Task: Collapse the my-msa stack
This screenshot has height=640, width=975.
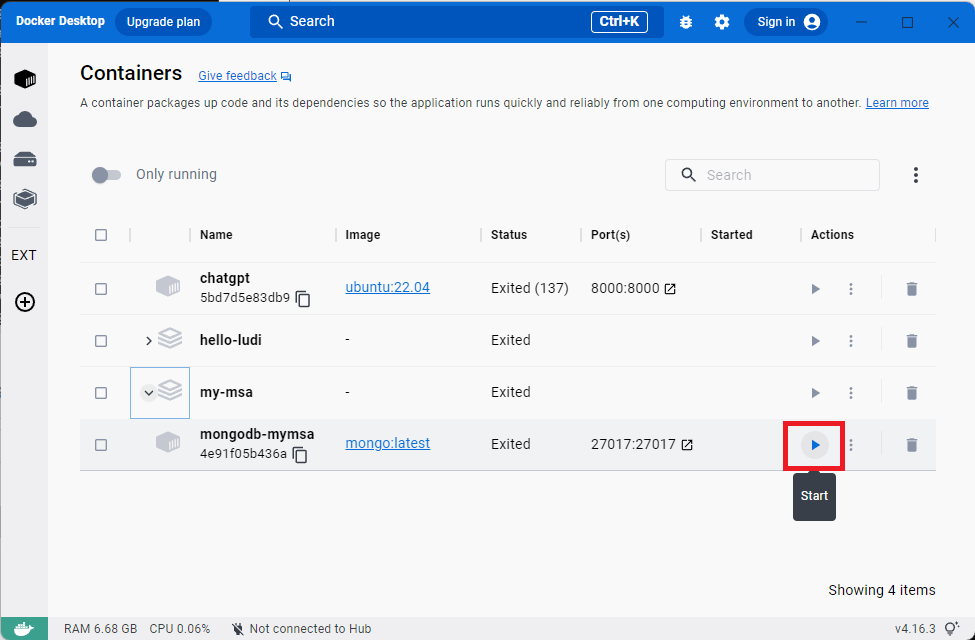Action: point(149,393)
